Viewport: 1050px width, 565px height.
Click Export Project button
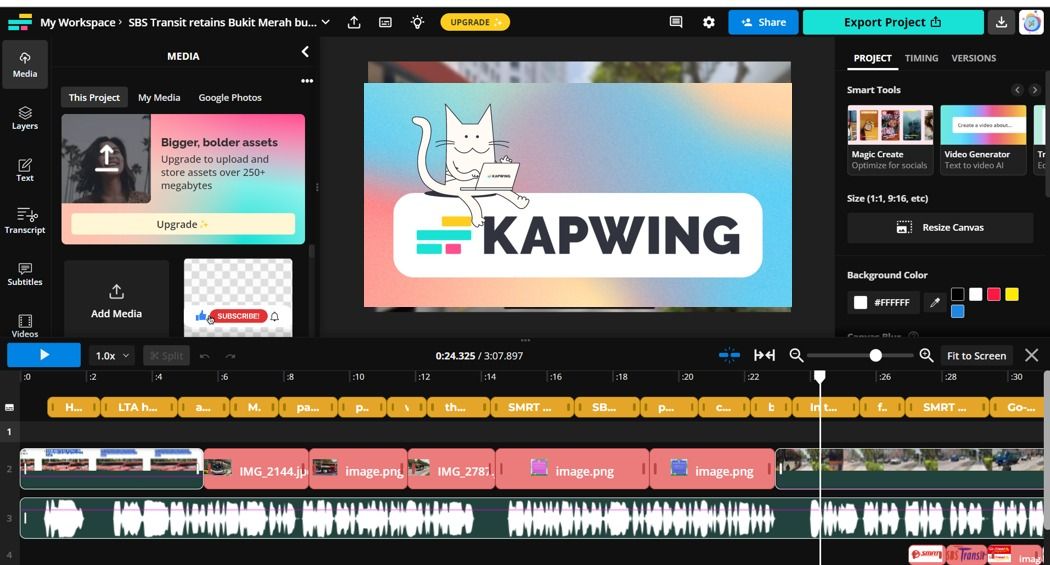(x=893, y=22)
